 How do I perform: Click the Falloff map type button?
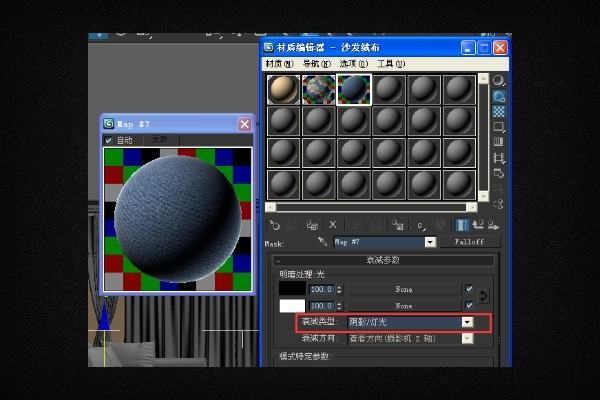pos(469,242)
